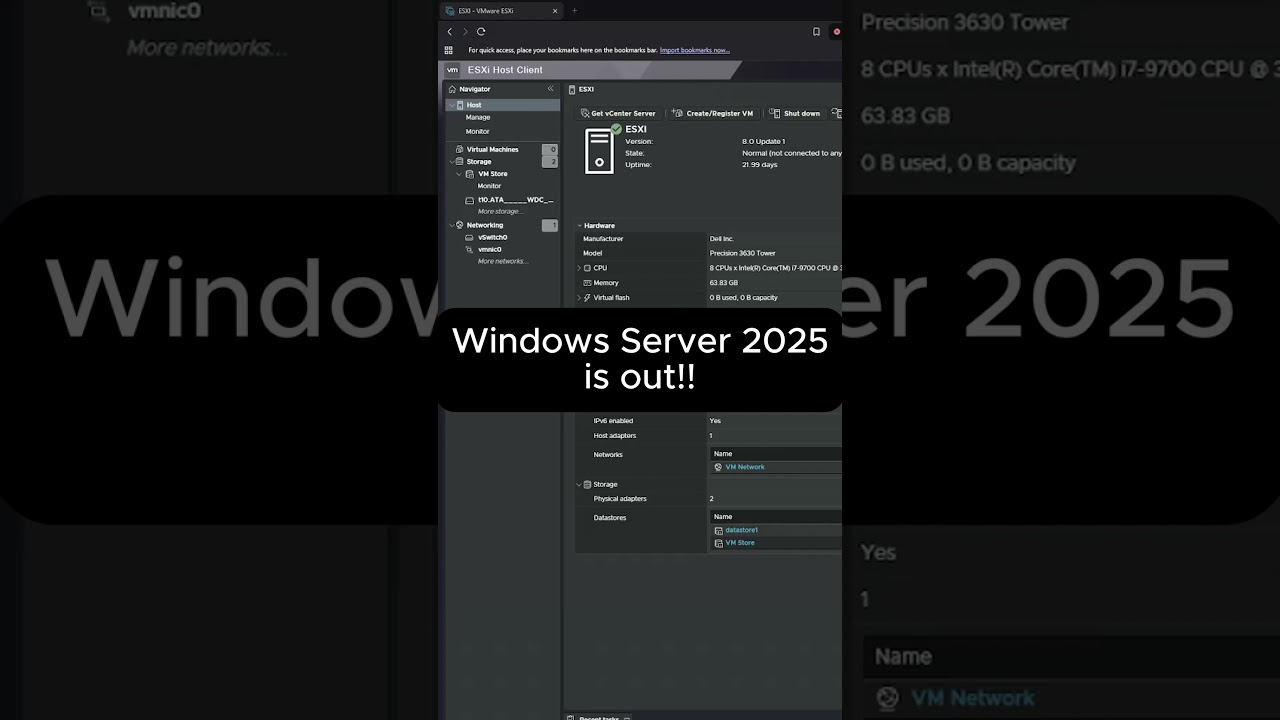Collapse the Hardware section
The width and height of the screenshot is (1280, 720).
click(x=579, y=226)
